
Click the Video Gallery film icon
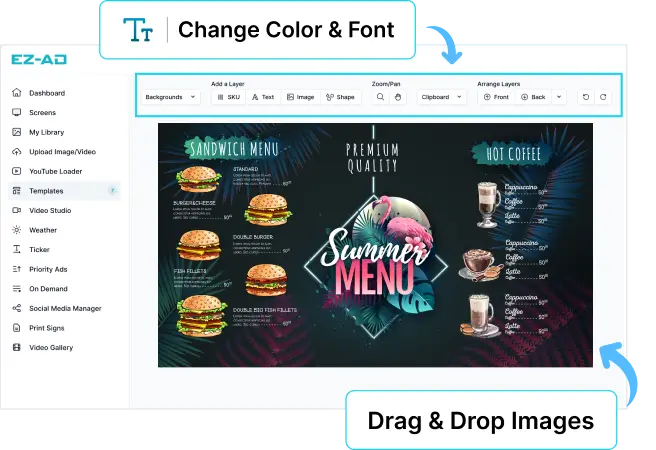[17, 347]
